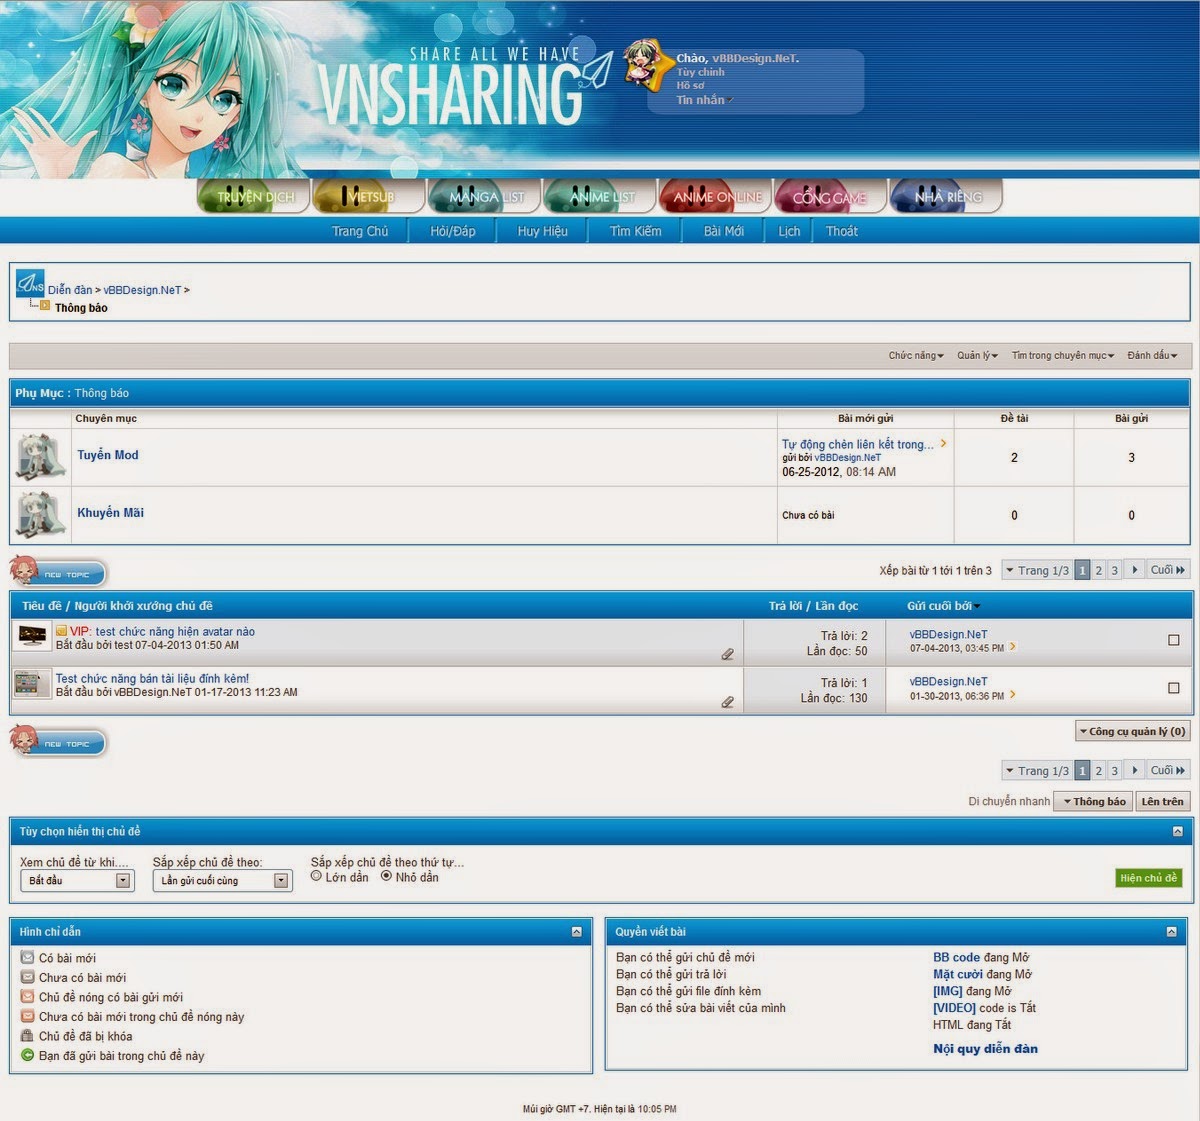Click the 'Lên trên' button
Image resolution: width=1200 pixels, height=1121 pixels.
click(1162, 801)
